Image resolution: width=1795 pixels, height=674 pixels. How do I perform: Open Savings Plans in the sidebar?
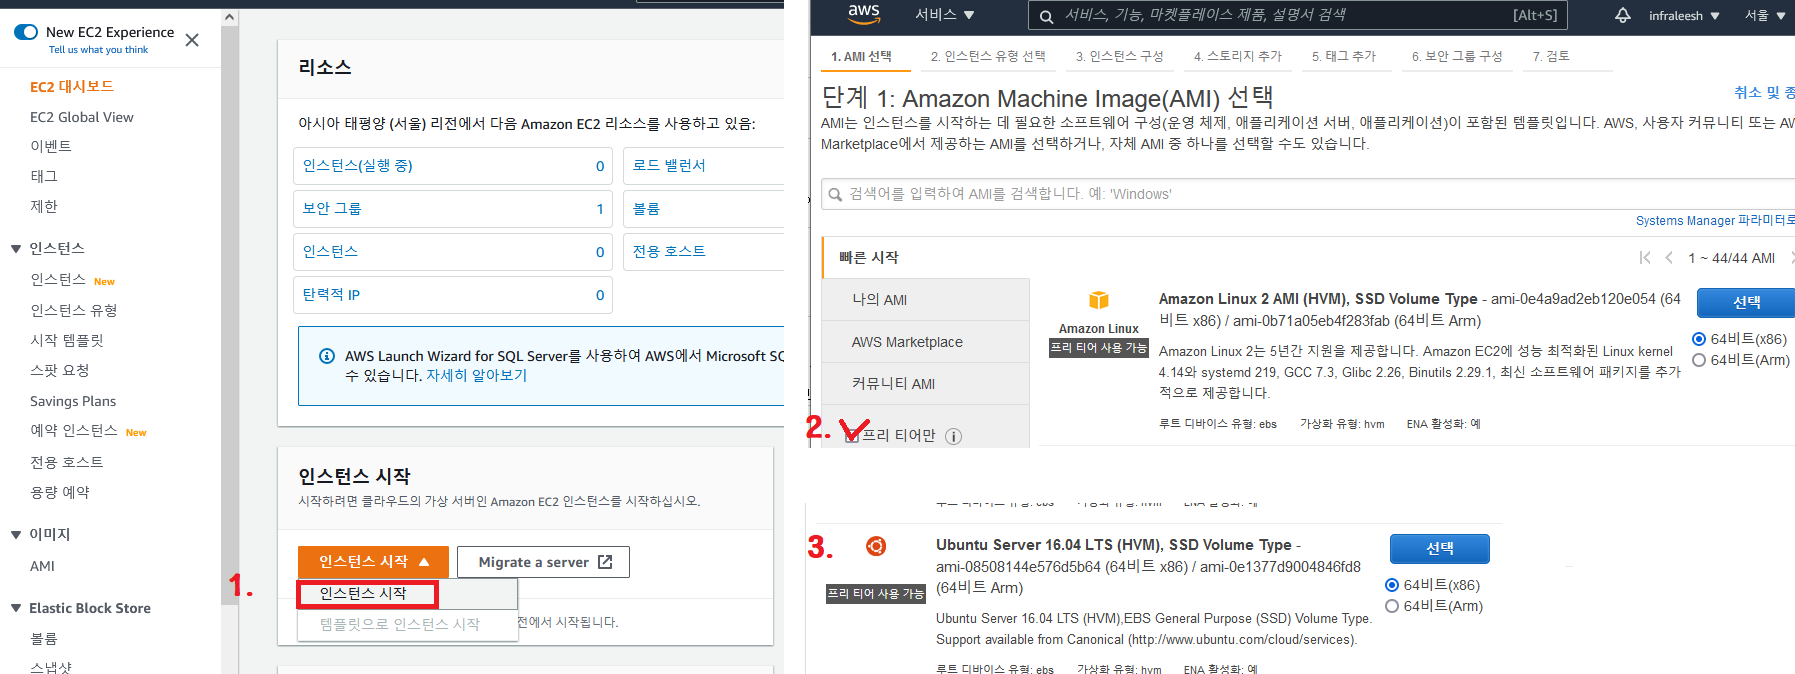point(73,401)
